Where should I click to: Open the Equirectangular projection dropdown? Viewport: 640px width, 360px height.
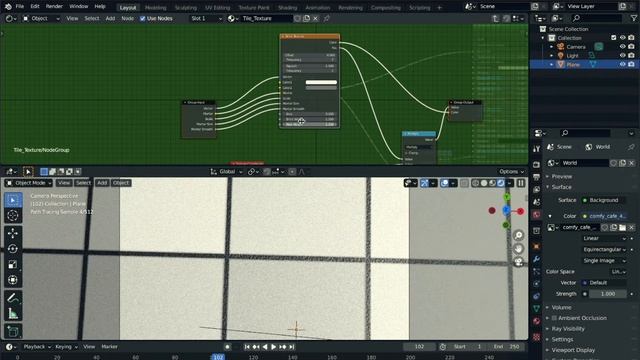tap(604, 249)
